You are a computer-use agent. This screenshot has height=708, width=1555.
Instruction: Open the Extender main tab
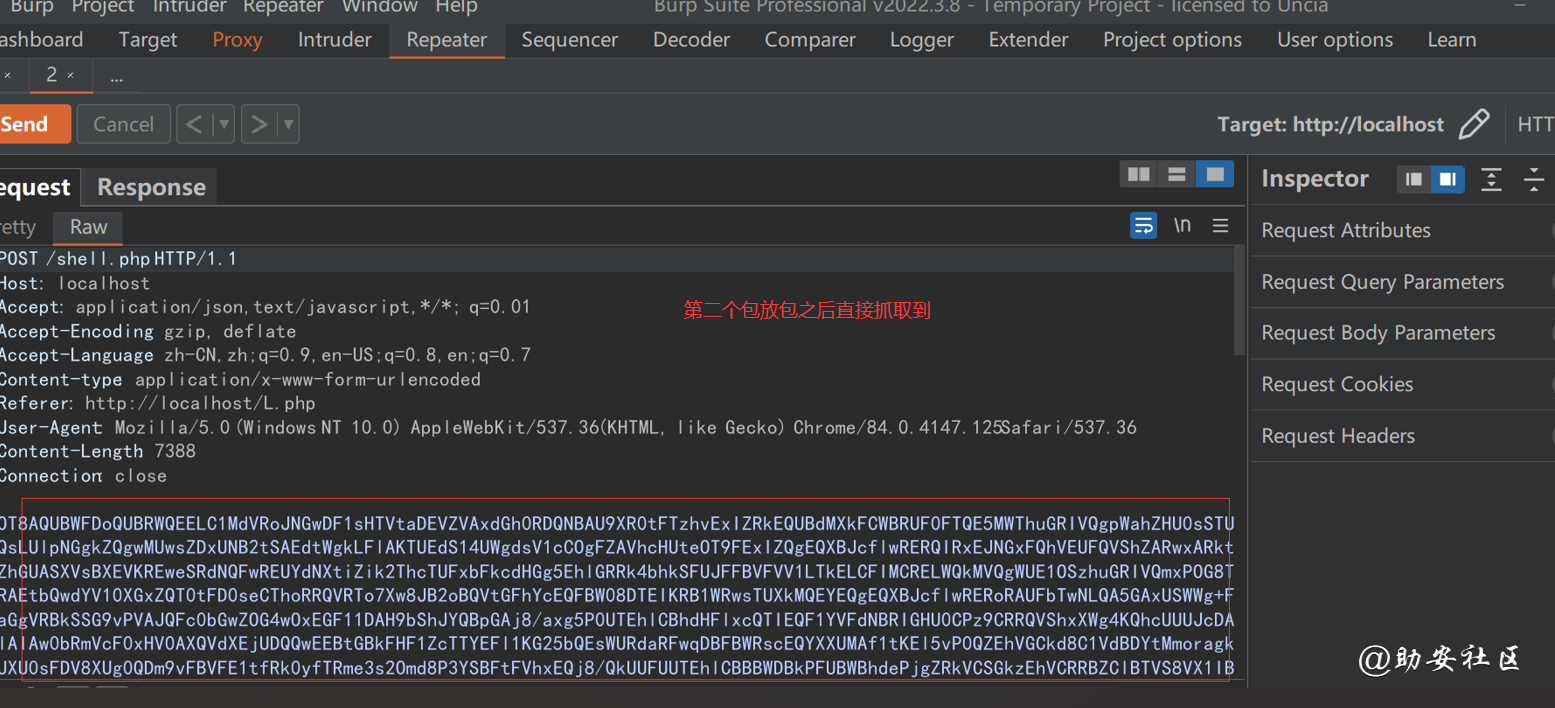click(x=1028, y=40)
